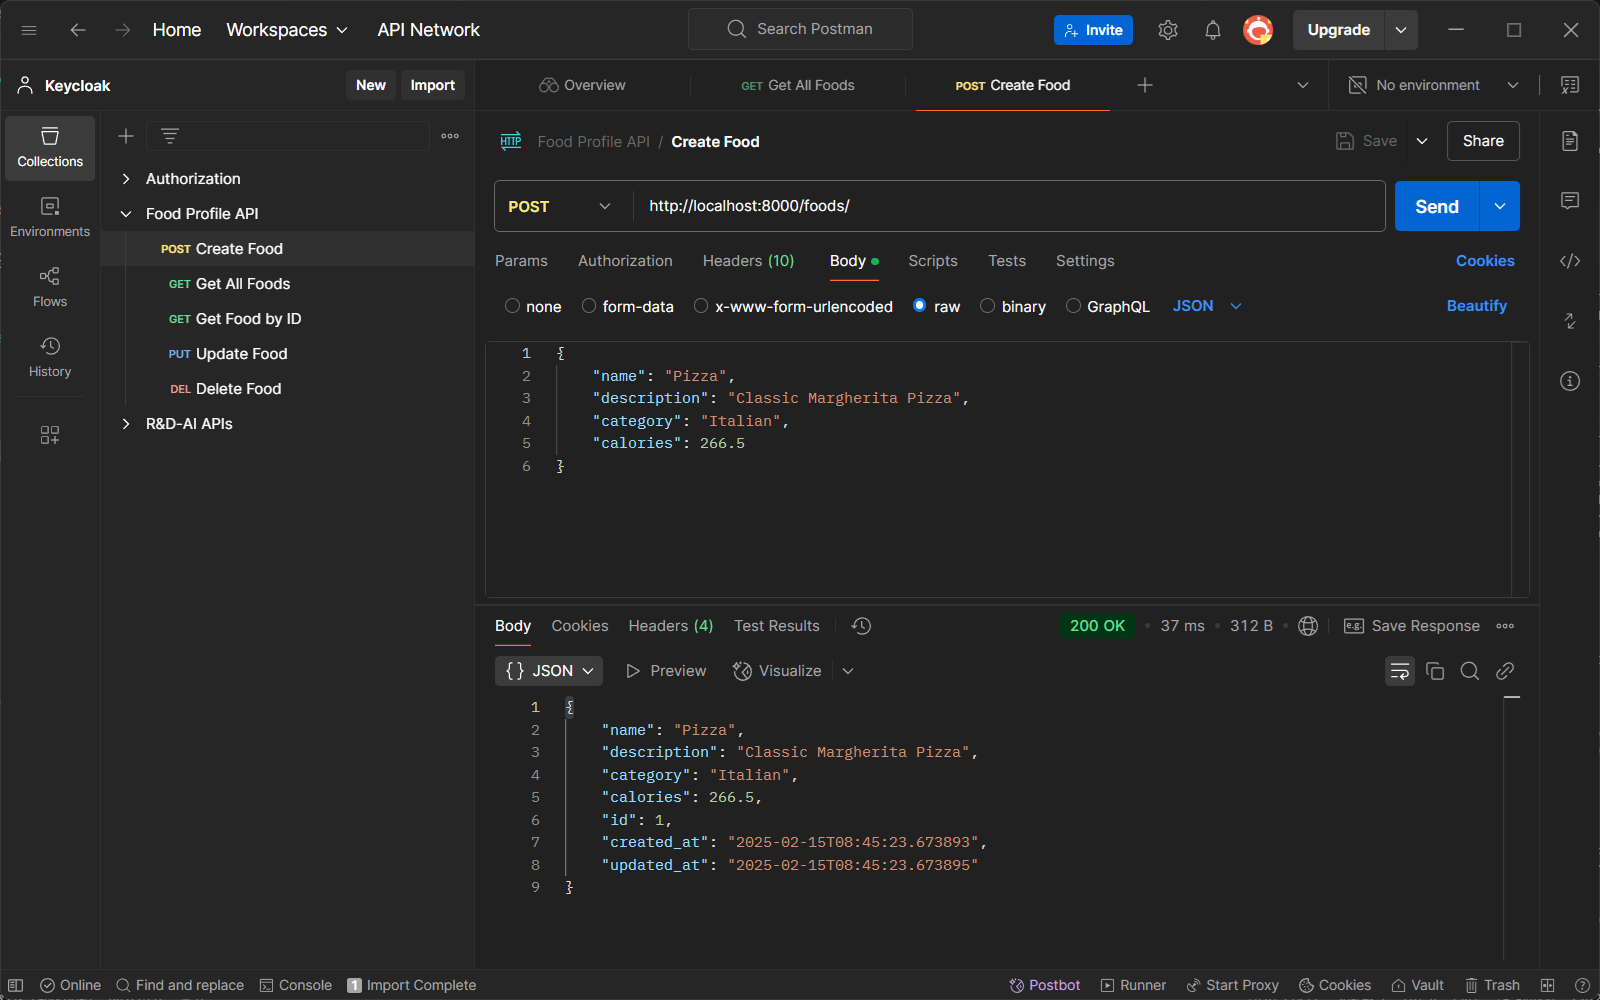
Task: Switch to the Headers (10) tab
Action: coord(748,261)
